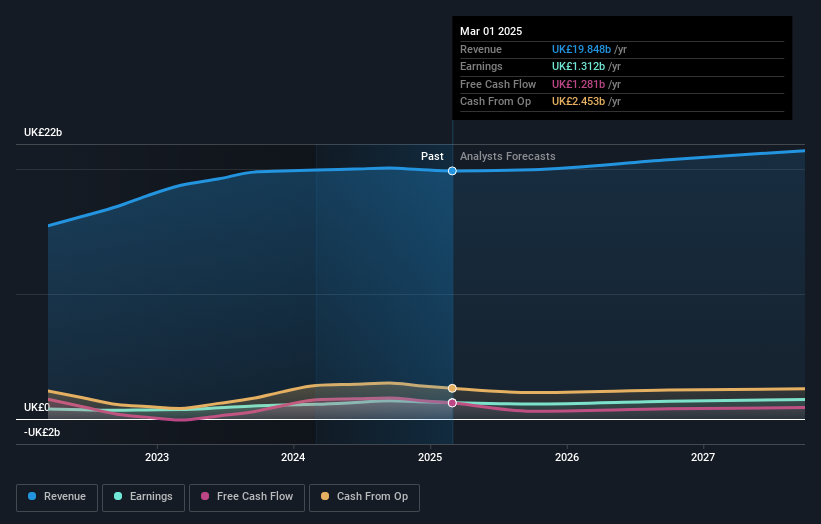
Task: Click the UK£22b y-axis label
Action: pyautogui.click(x=43, y=132)
